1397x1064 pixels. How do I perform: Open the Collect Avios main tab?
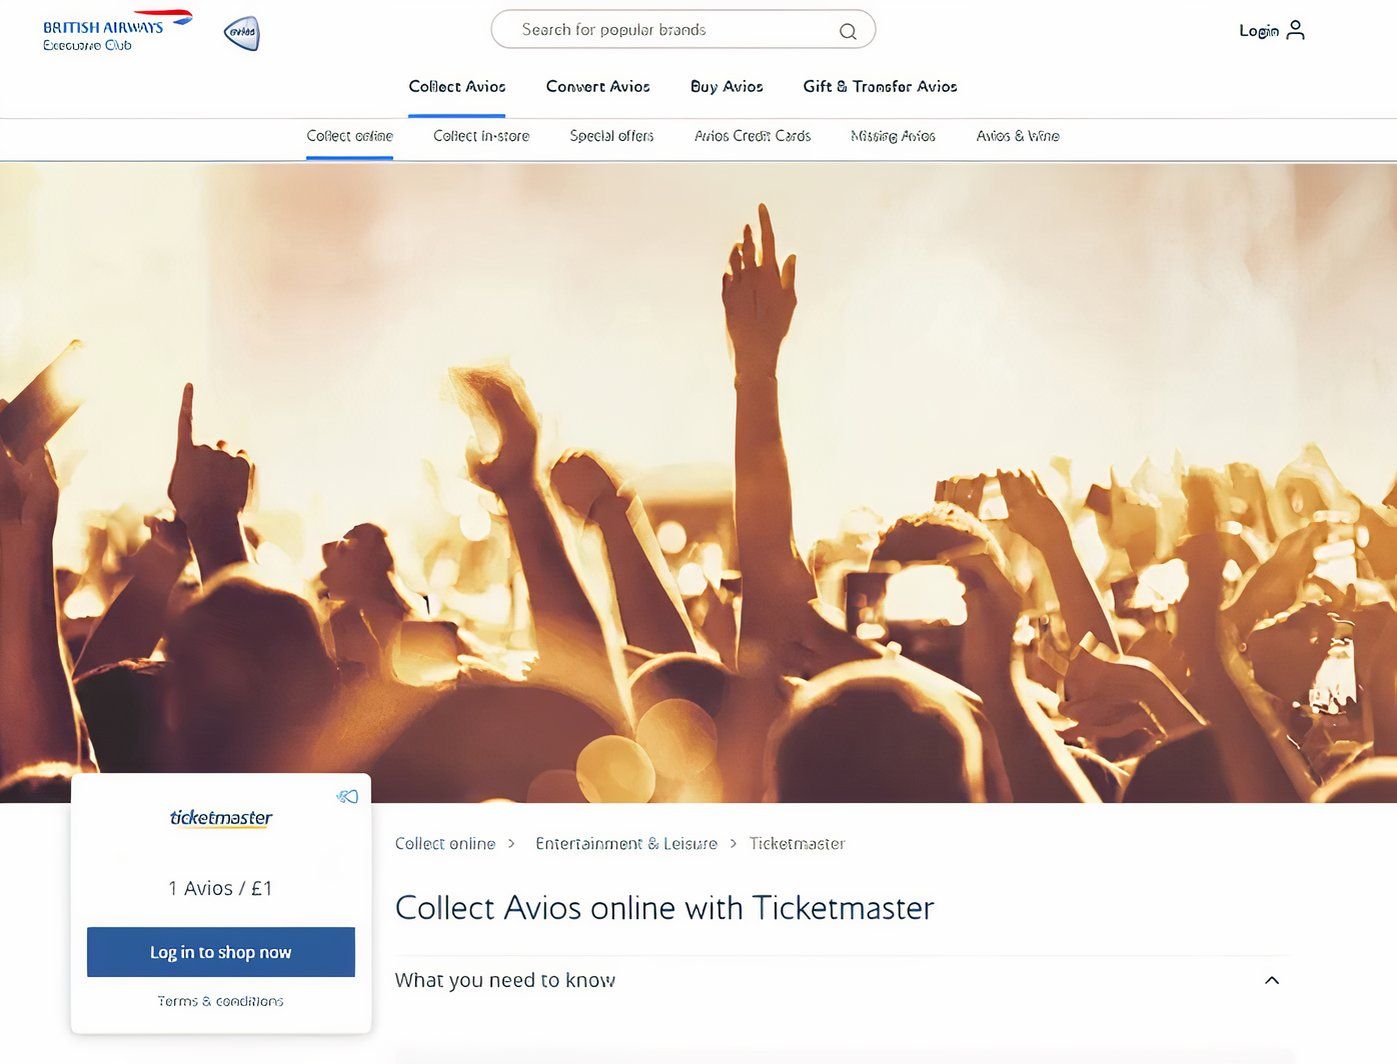[457, 87]
